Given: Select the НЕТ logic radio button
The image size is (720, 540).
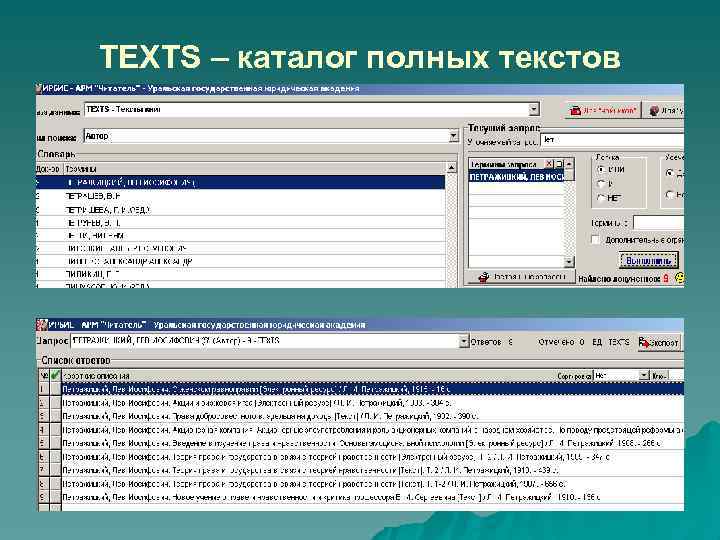Looking at the screenshot, I should click(601, 198).
